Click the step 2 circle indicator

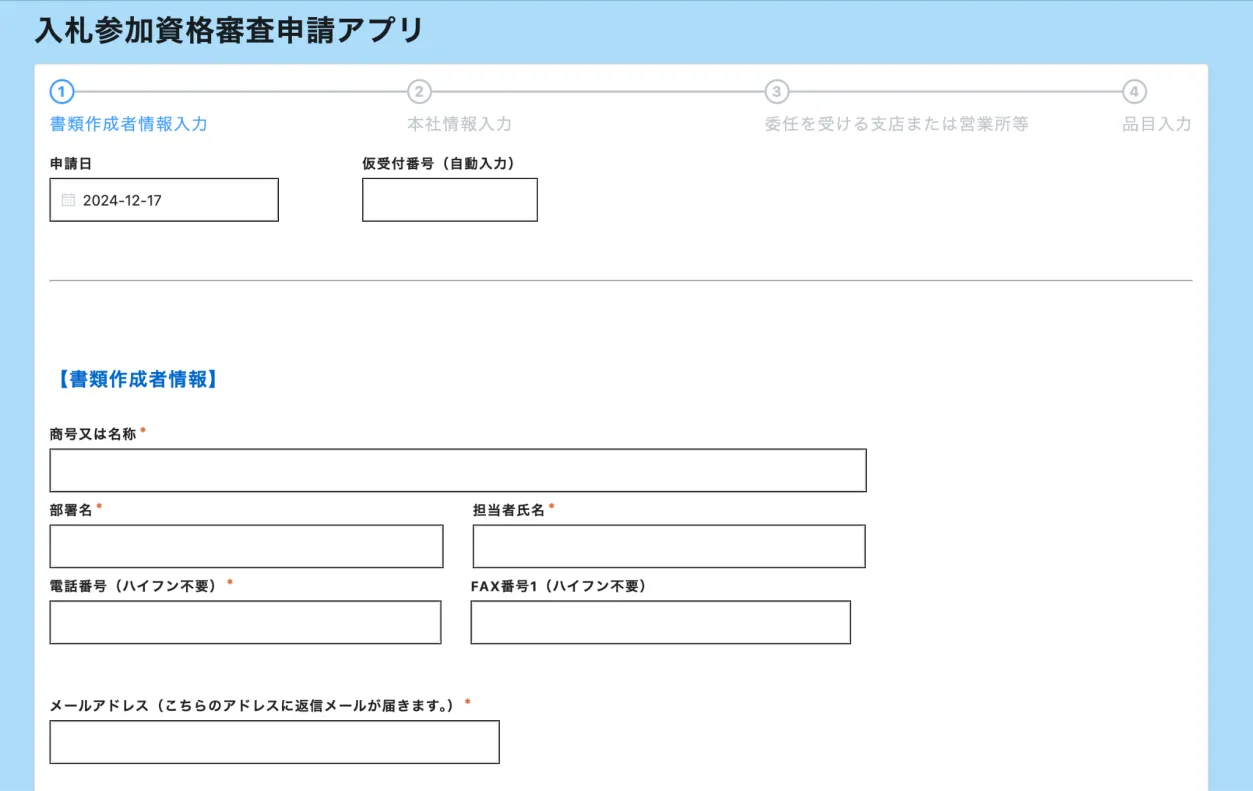pyautogui.click(x=419, y=92)
